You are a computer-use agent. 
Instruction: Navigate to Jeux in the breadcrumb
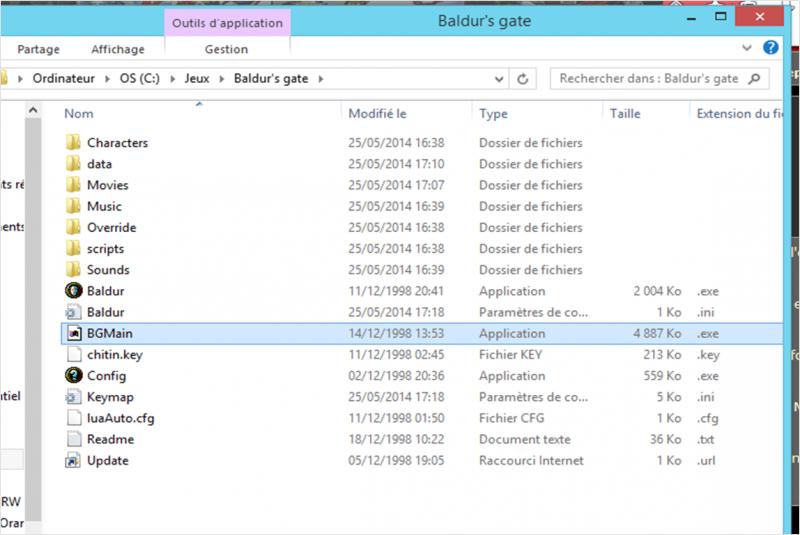pos(197,79)
